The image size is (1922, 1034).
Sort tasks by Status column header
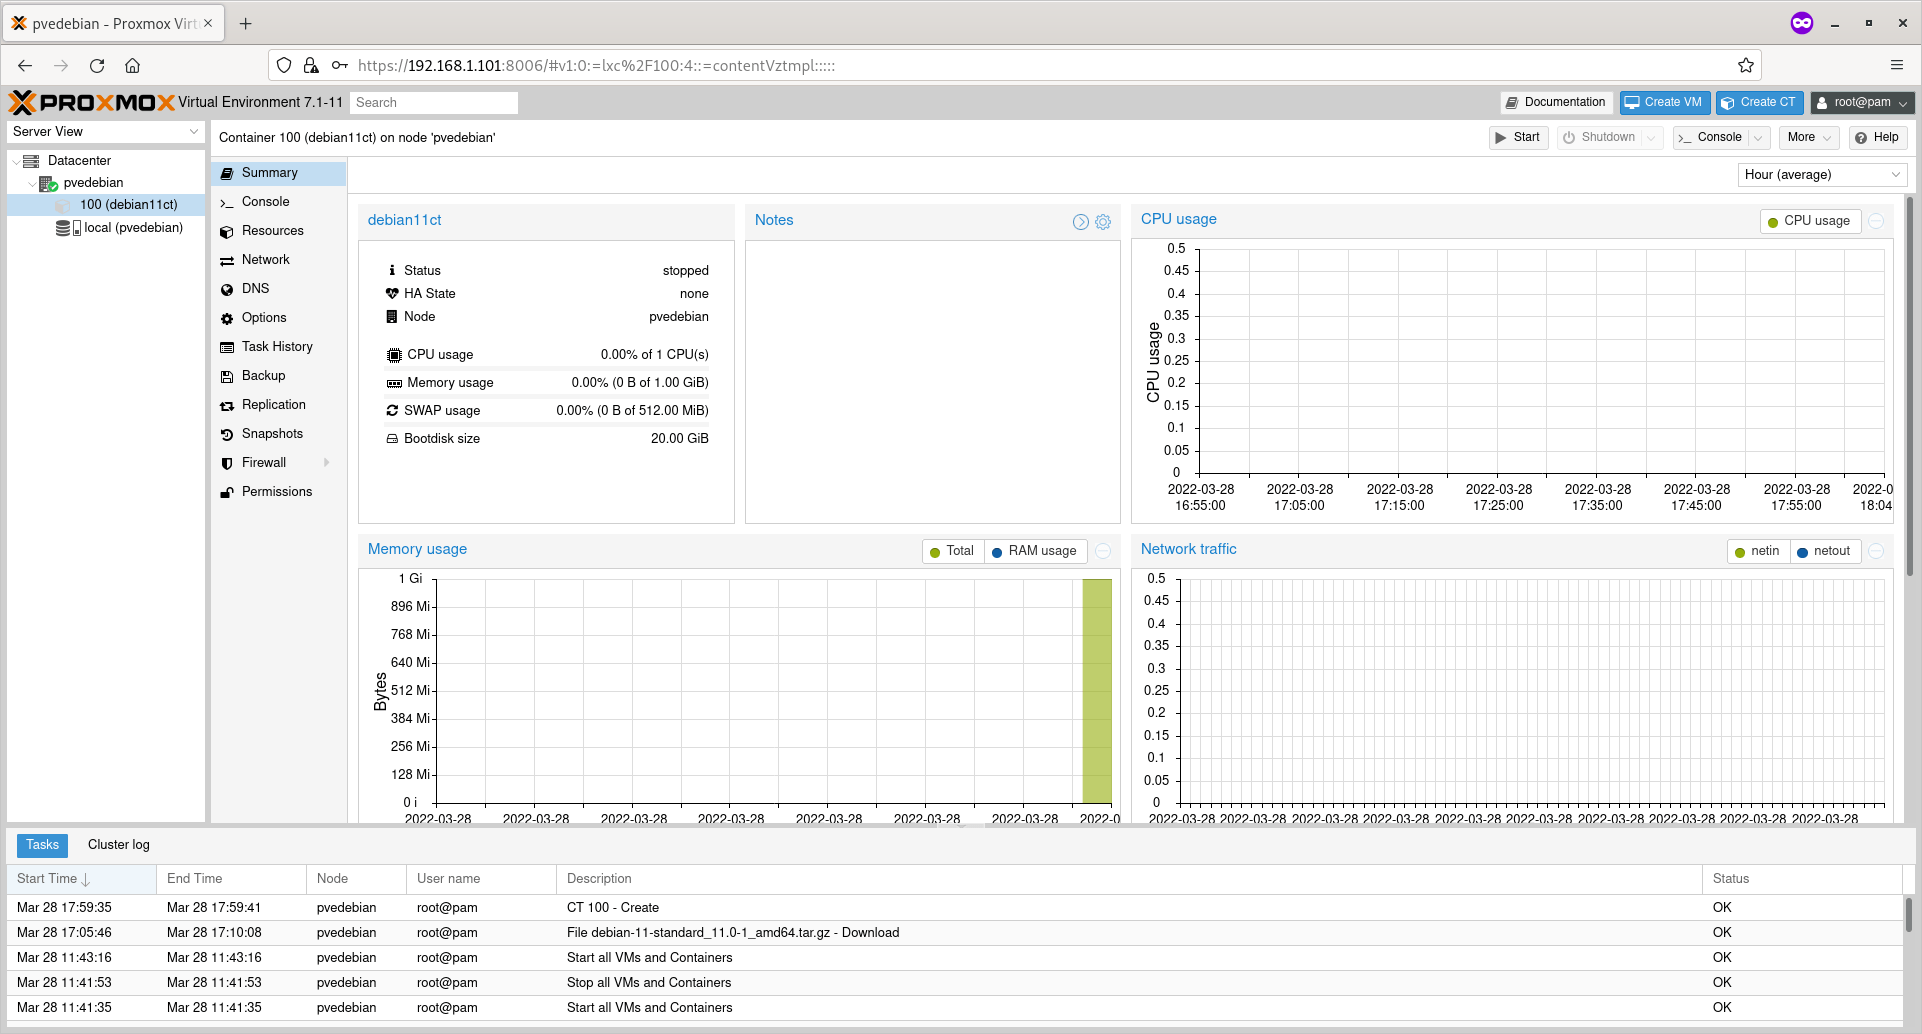click(x=1802, y=879)
